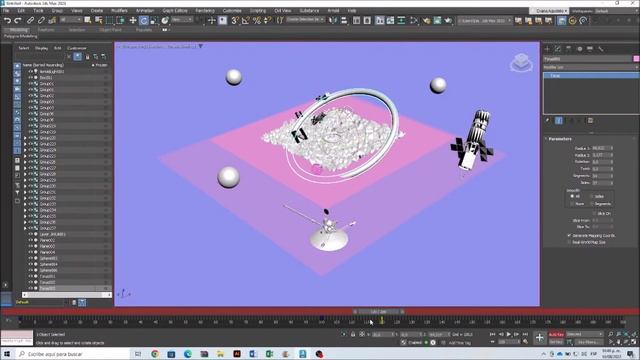Viewport: 640px width, 360px height.
Task: Open the Display panel tab icon
Action: coord(590,49)
